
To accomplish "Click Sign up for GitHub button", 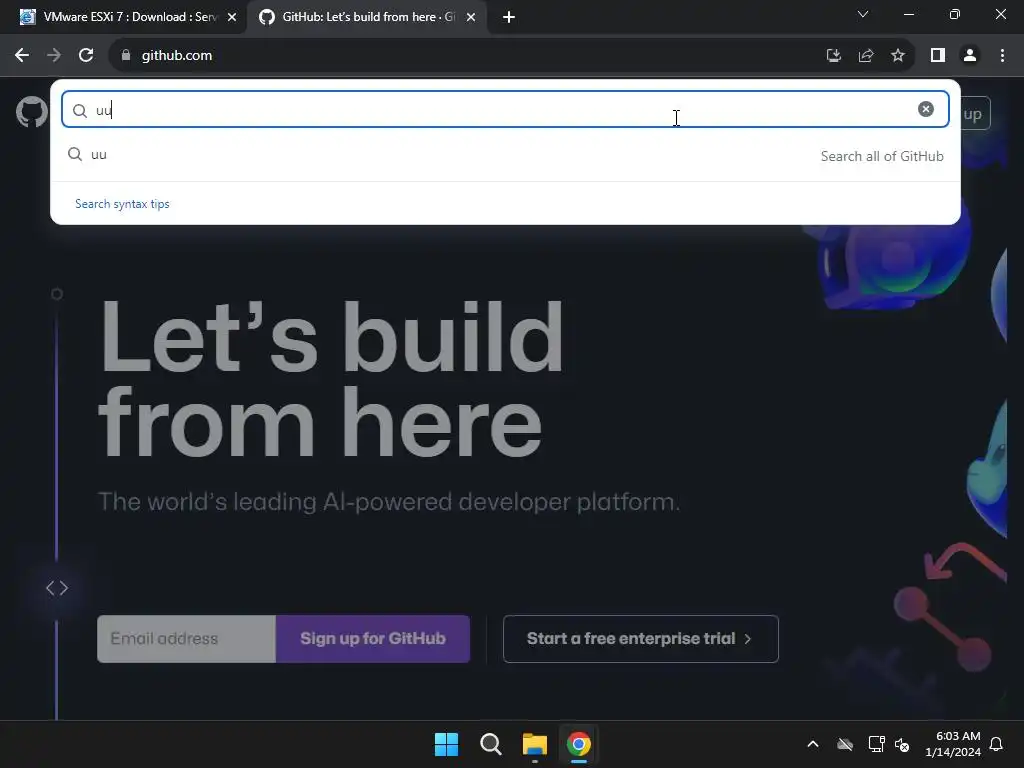I will 373,639.
